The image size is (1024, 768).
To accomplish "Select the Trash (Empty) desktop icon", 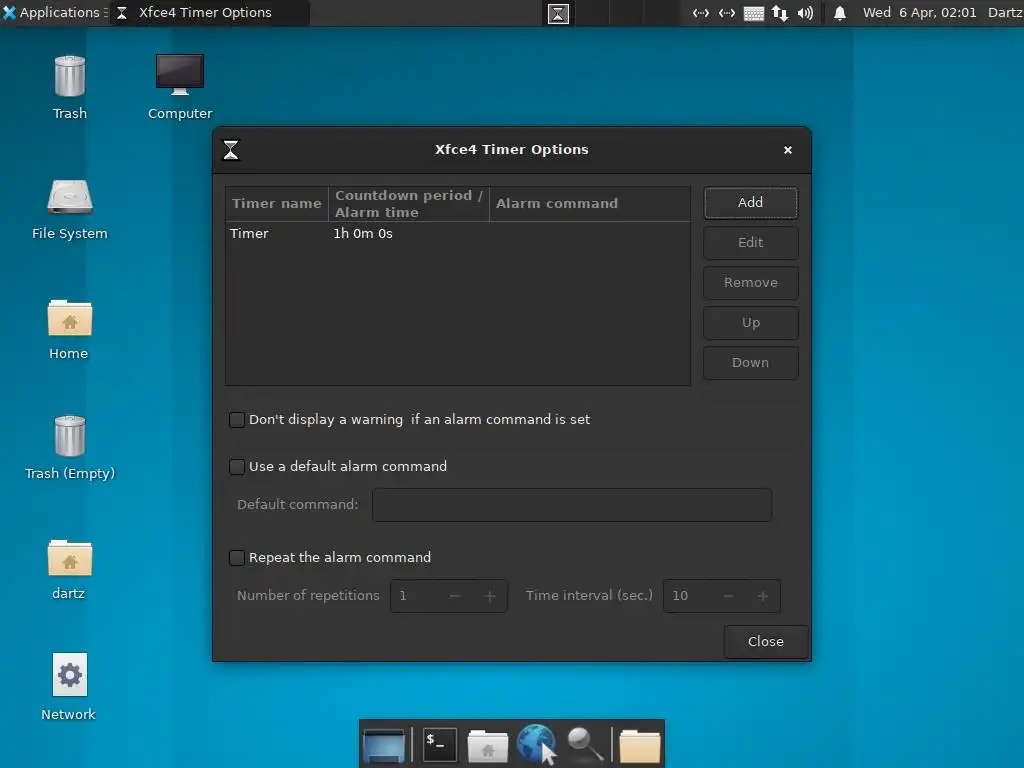I will click(70, 448).
